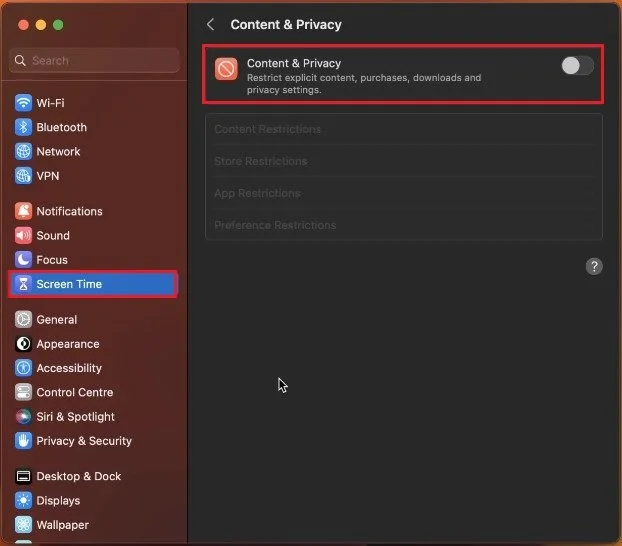Click the Network globe icon

tap(23, 151)
